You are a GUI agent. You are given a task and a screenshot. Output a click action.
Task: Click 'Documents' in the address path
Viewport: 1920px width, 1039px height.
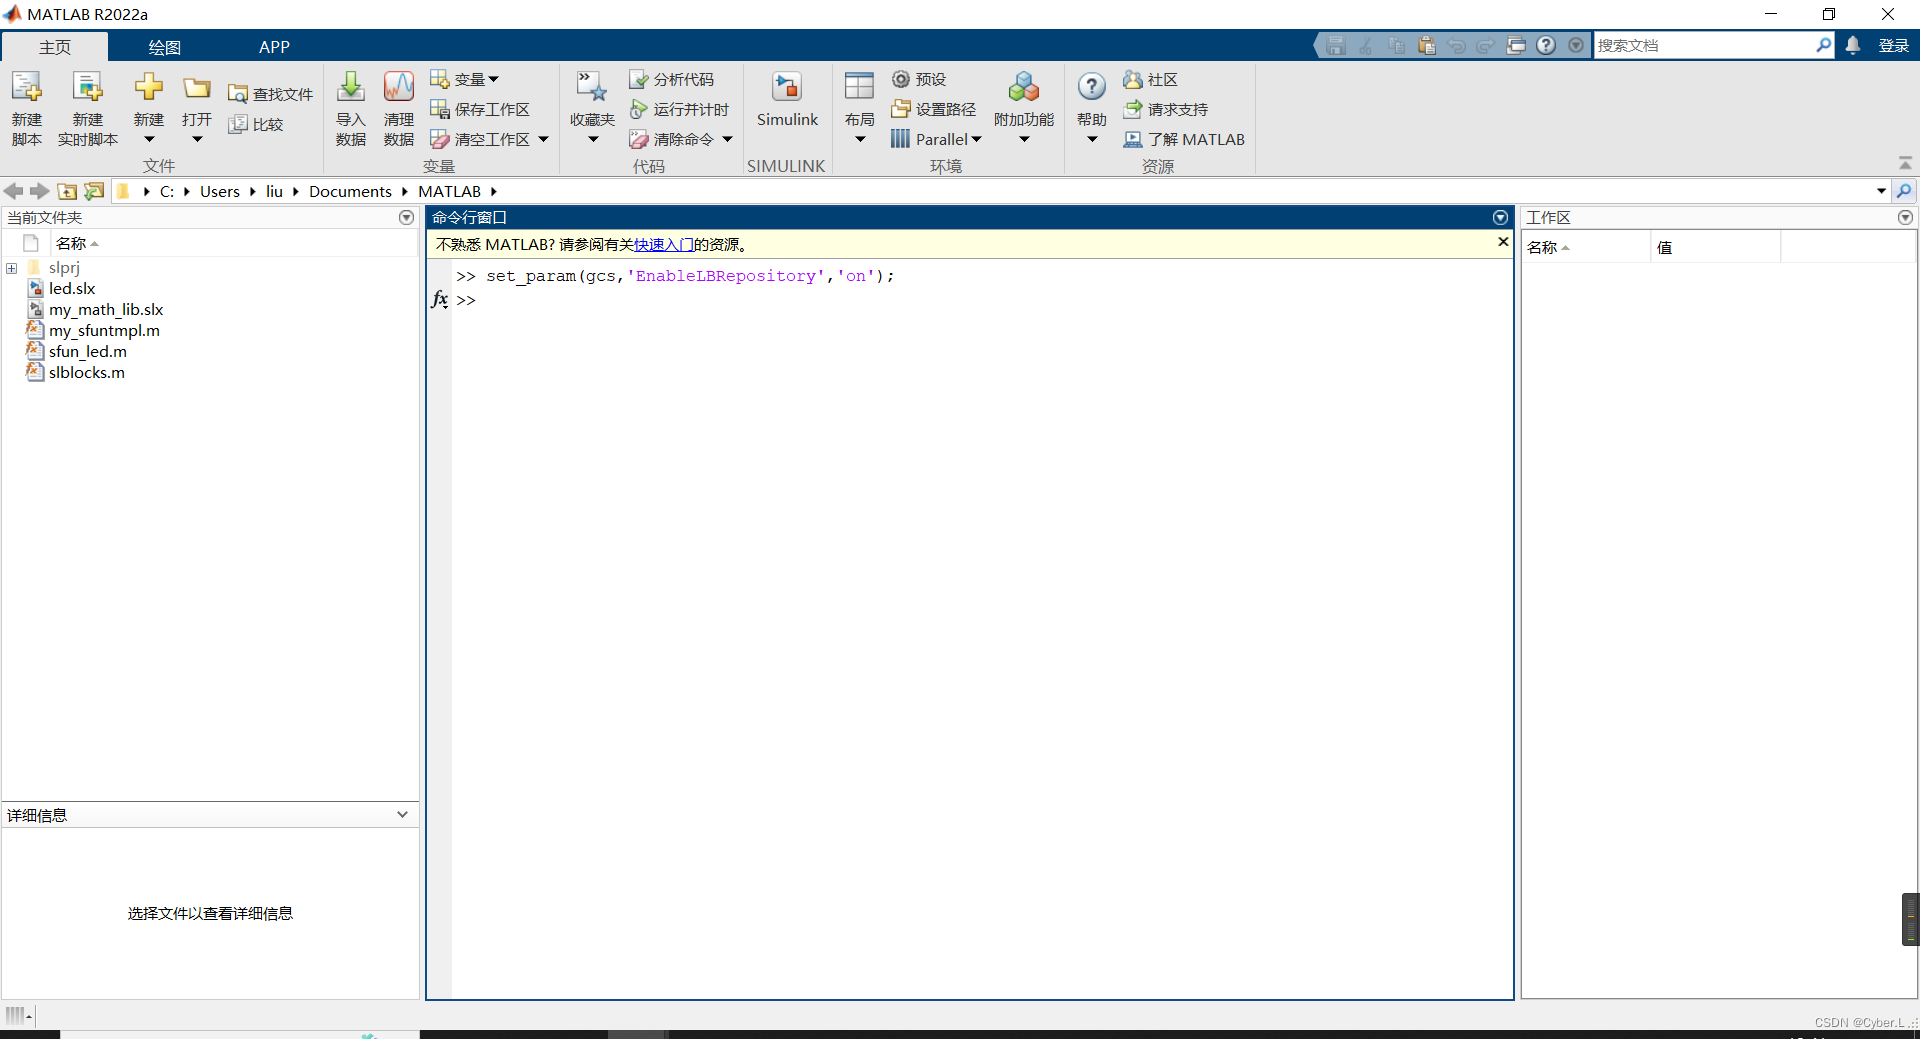pos(350,191)
